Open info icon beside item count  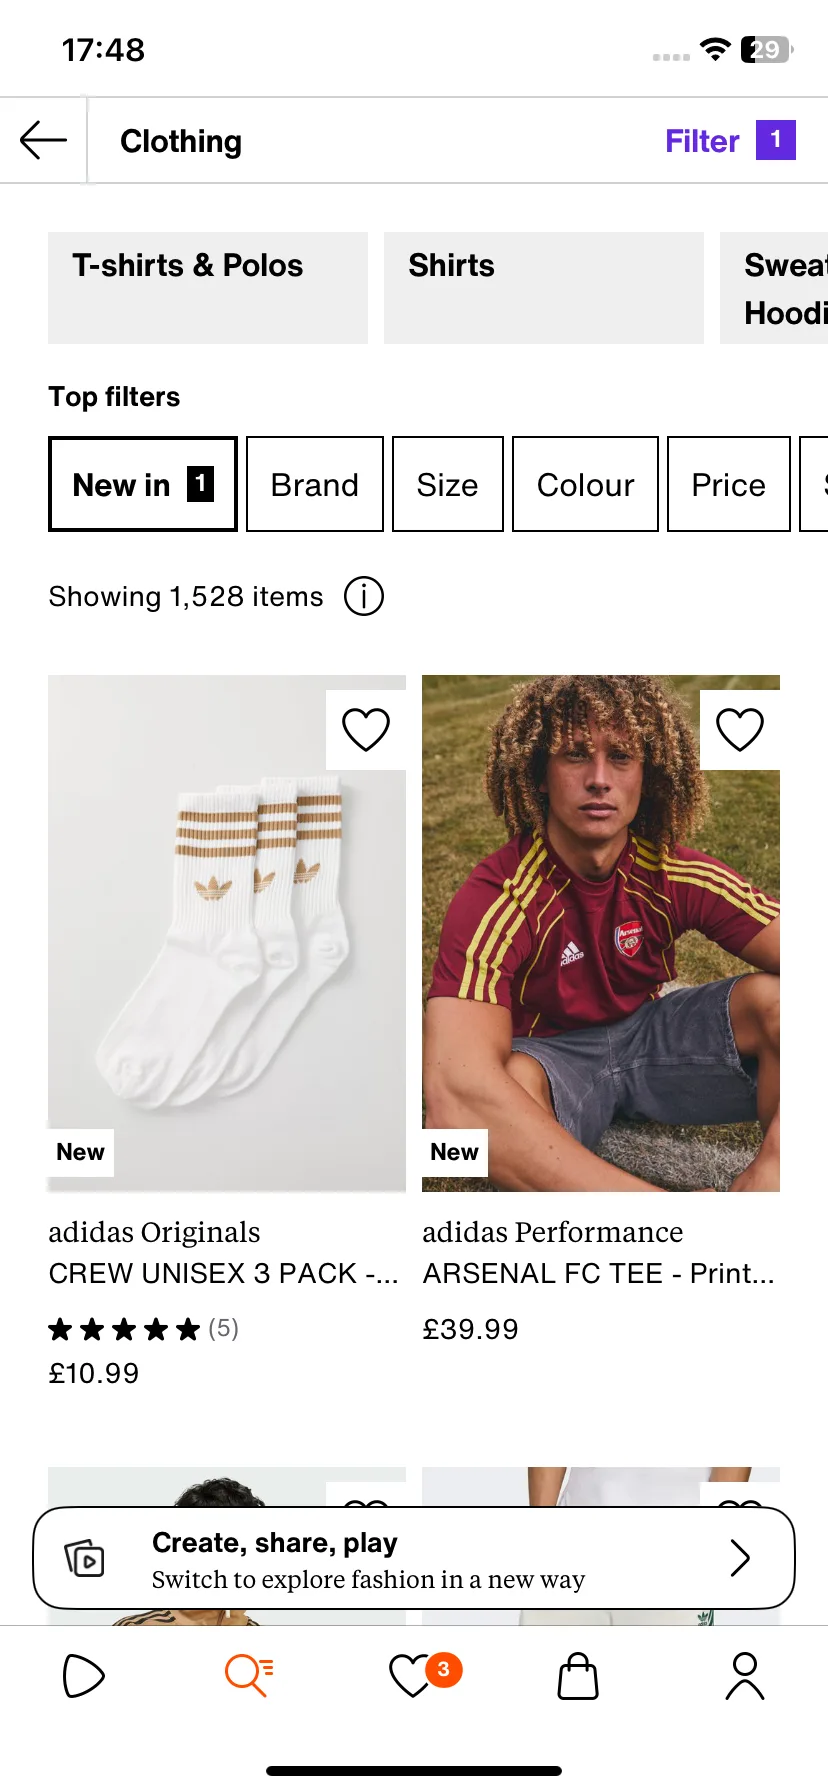click(364, 596)
